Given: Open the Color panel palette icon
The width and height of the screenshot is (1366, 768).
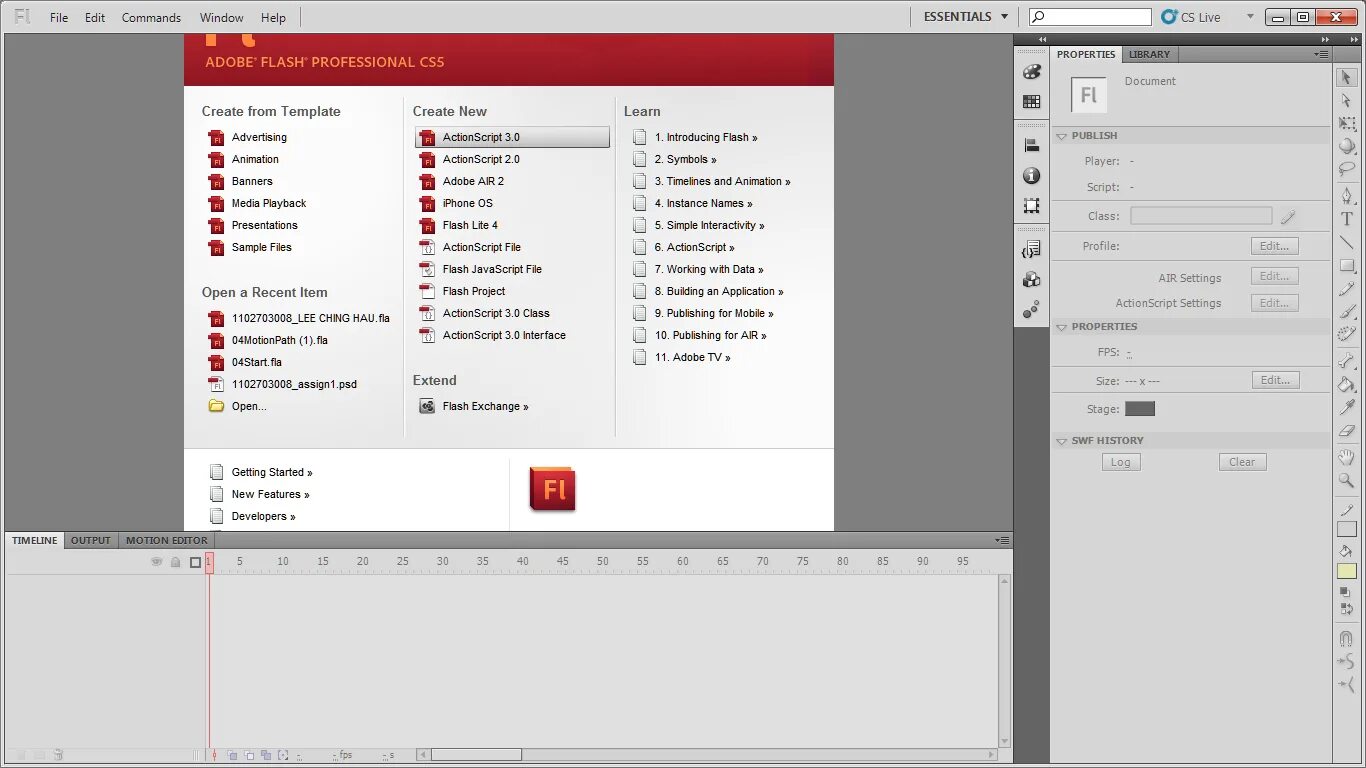Looking at the screenshot, I should click(x=1032, y=72).
